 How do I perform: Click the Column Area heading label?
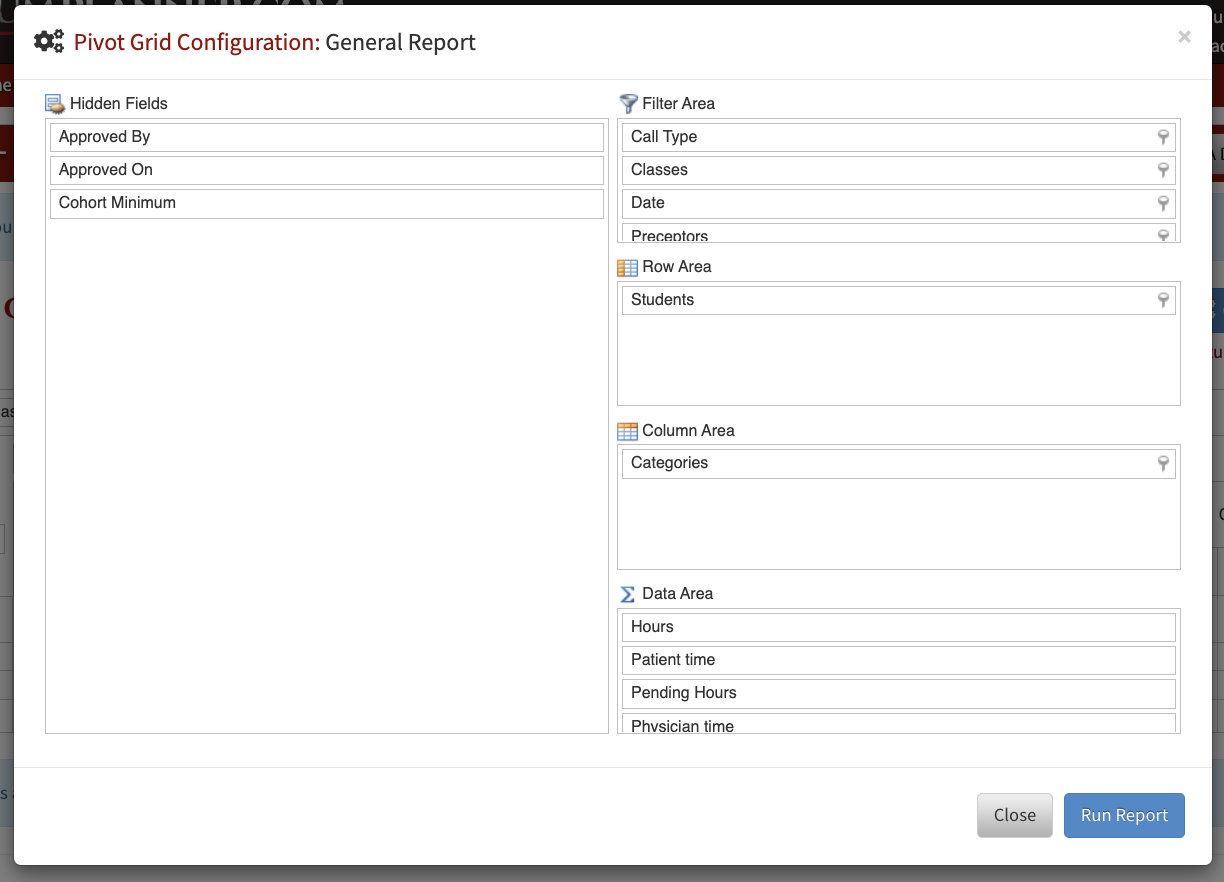688,431
